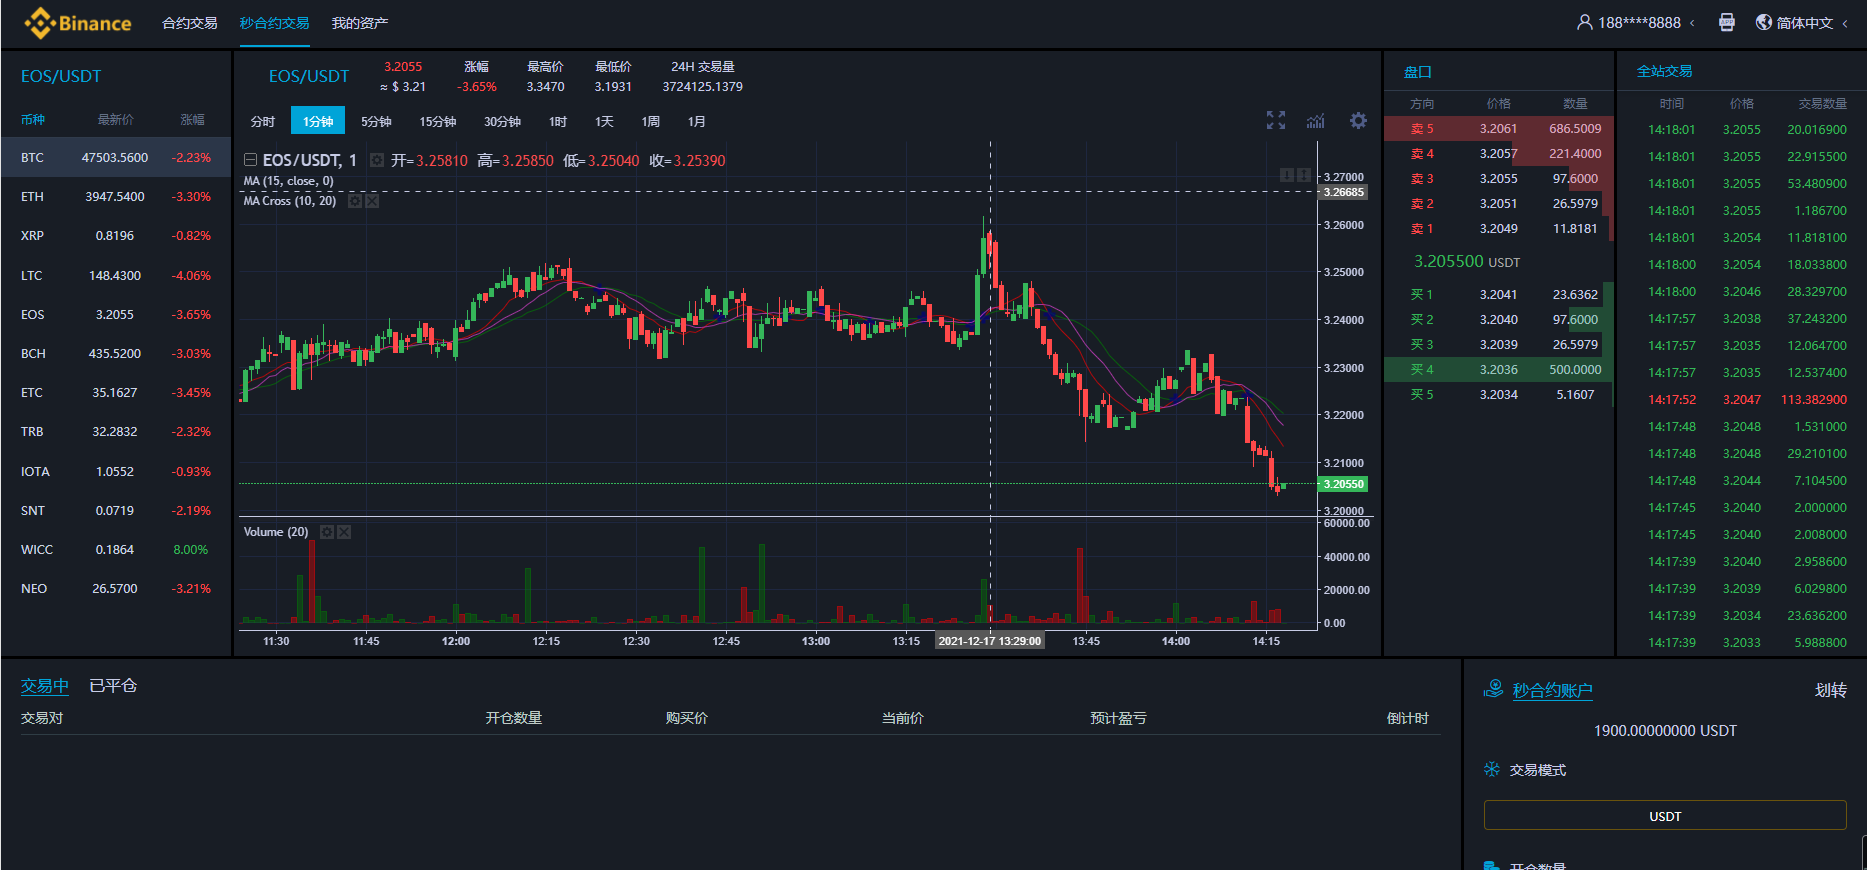Viewport: 1867px width, 870px height.
Task: Click the 卖 1 order at 3.2049
Action: [x=1498, y=228]
